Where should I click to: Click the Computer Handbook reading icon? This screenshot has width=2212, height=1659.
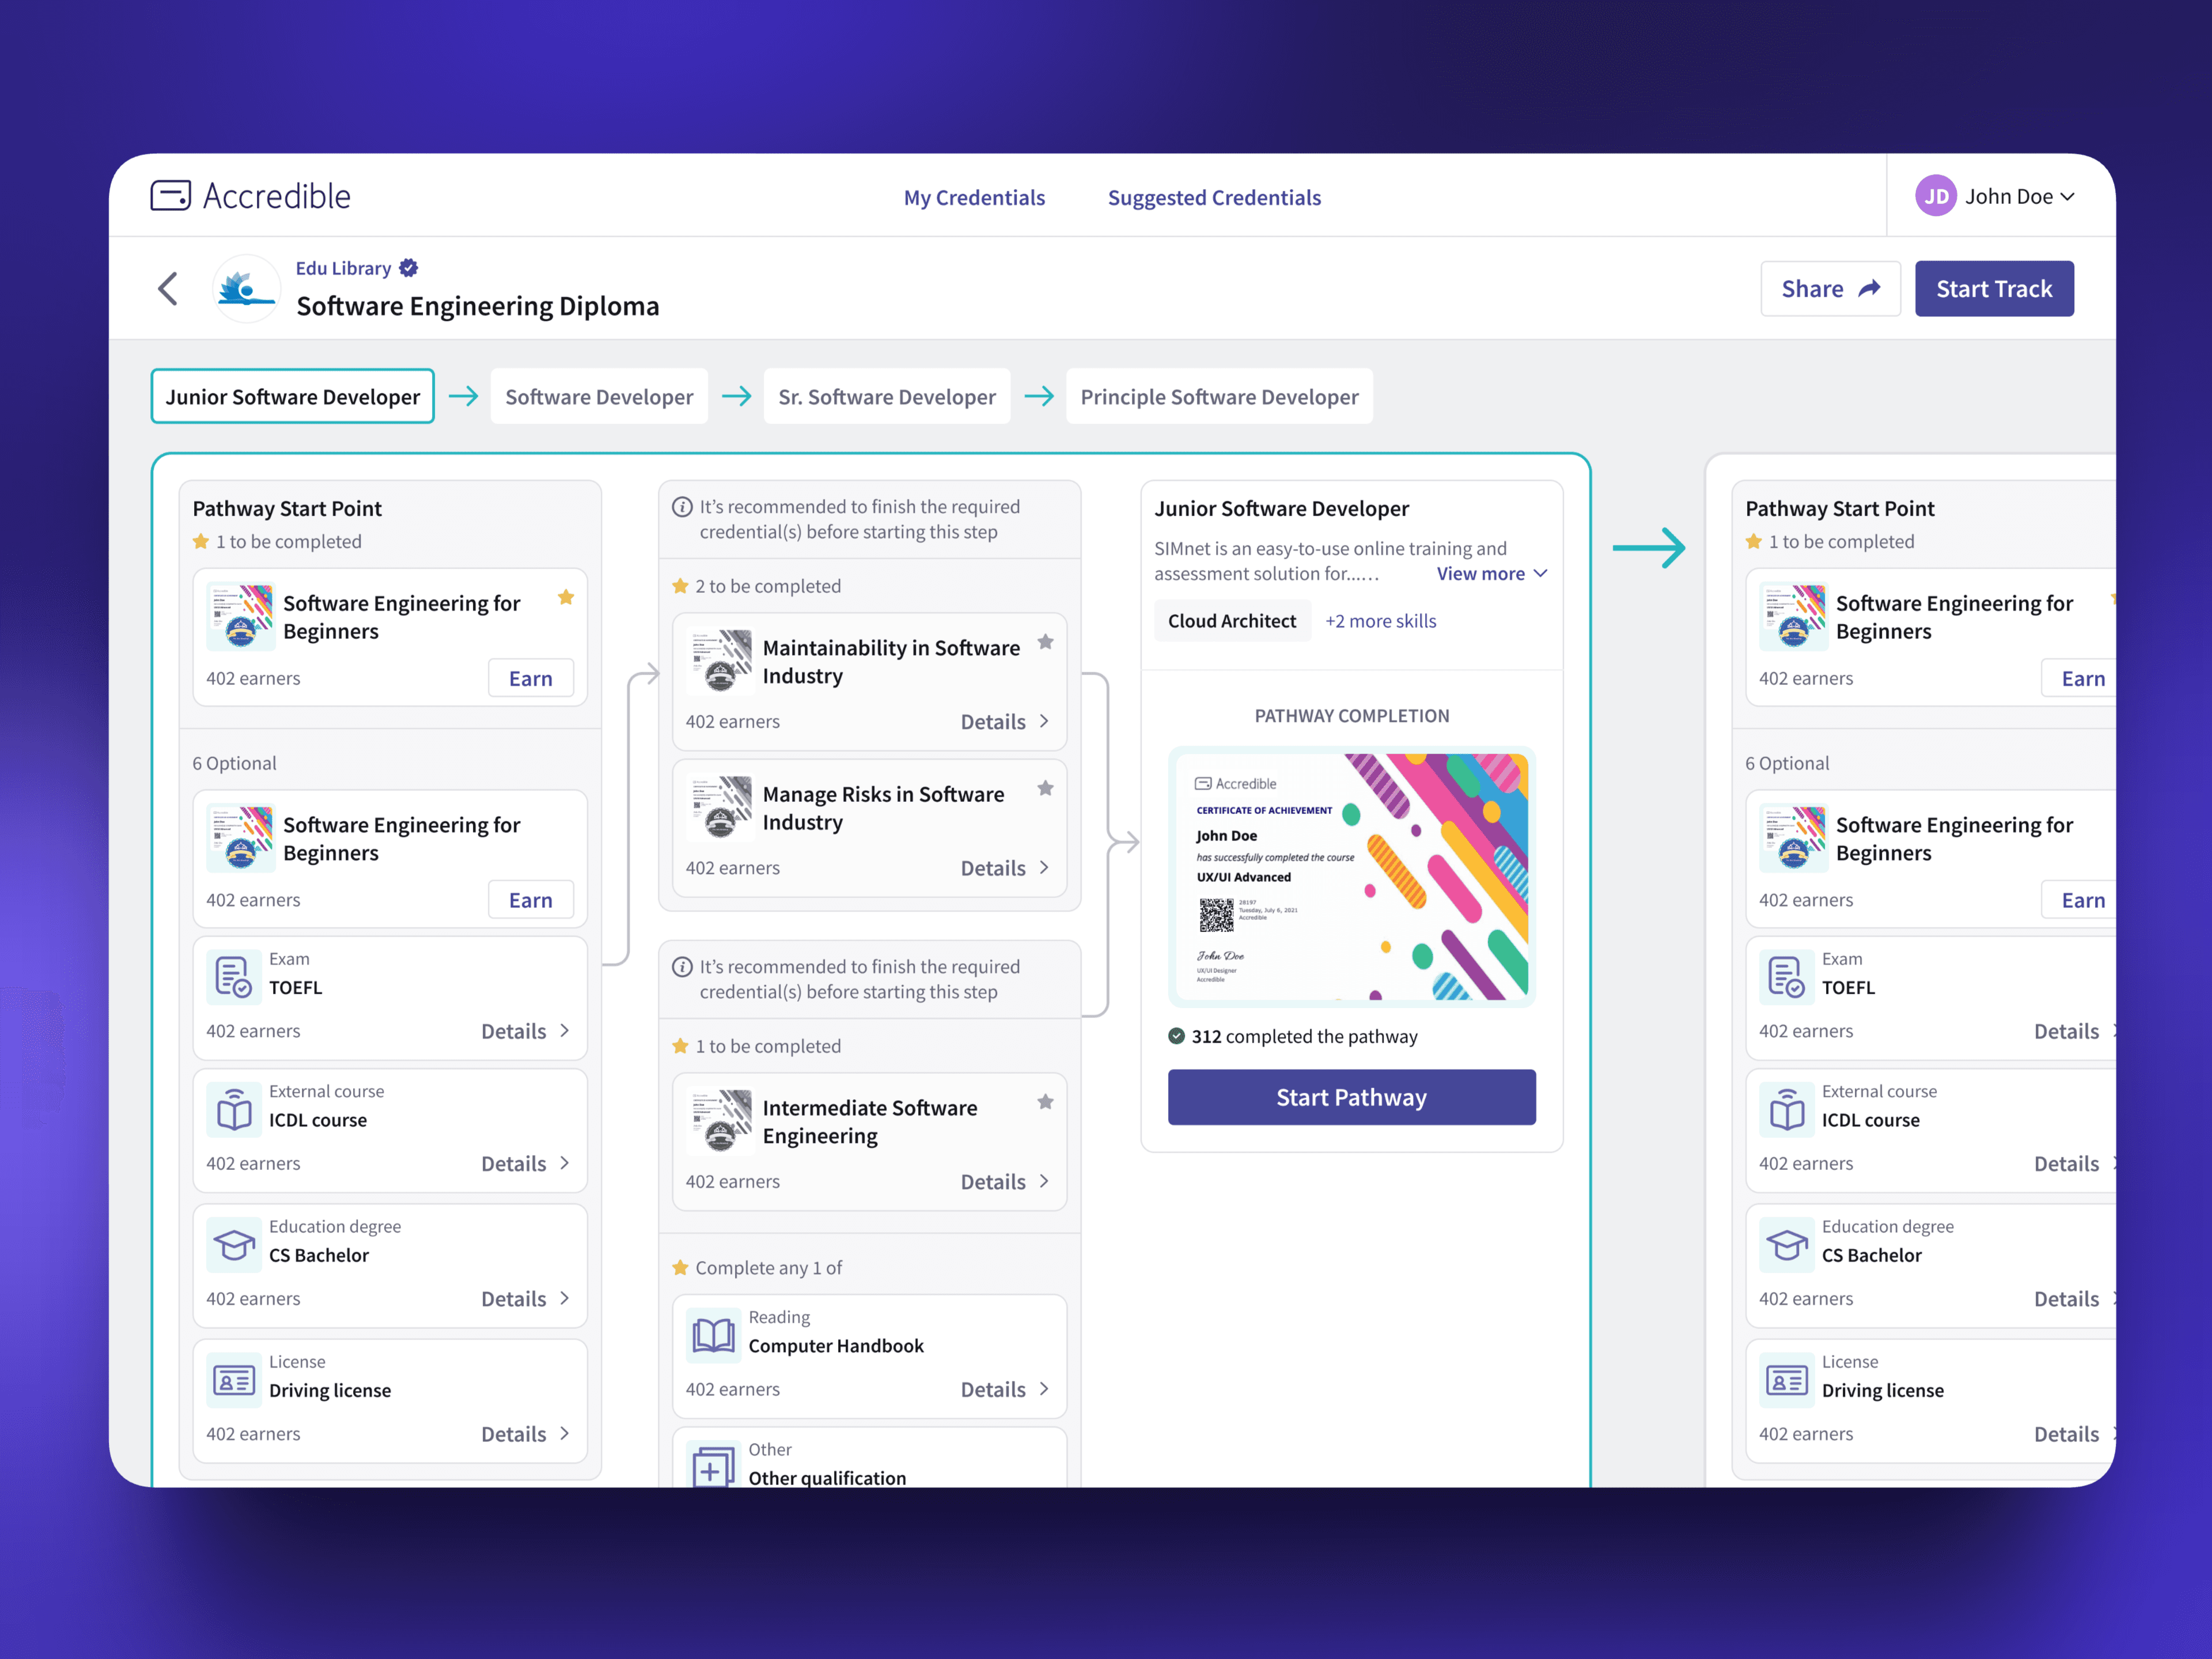pyautogui.click(x=713, y=1334)
